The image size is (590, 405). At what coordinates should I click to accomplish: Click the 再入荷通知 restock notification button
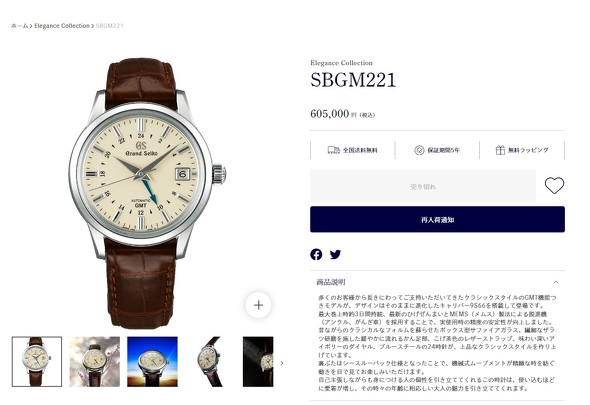coord(437,219)
